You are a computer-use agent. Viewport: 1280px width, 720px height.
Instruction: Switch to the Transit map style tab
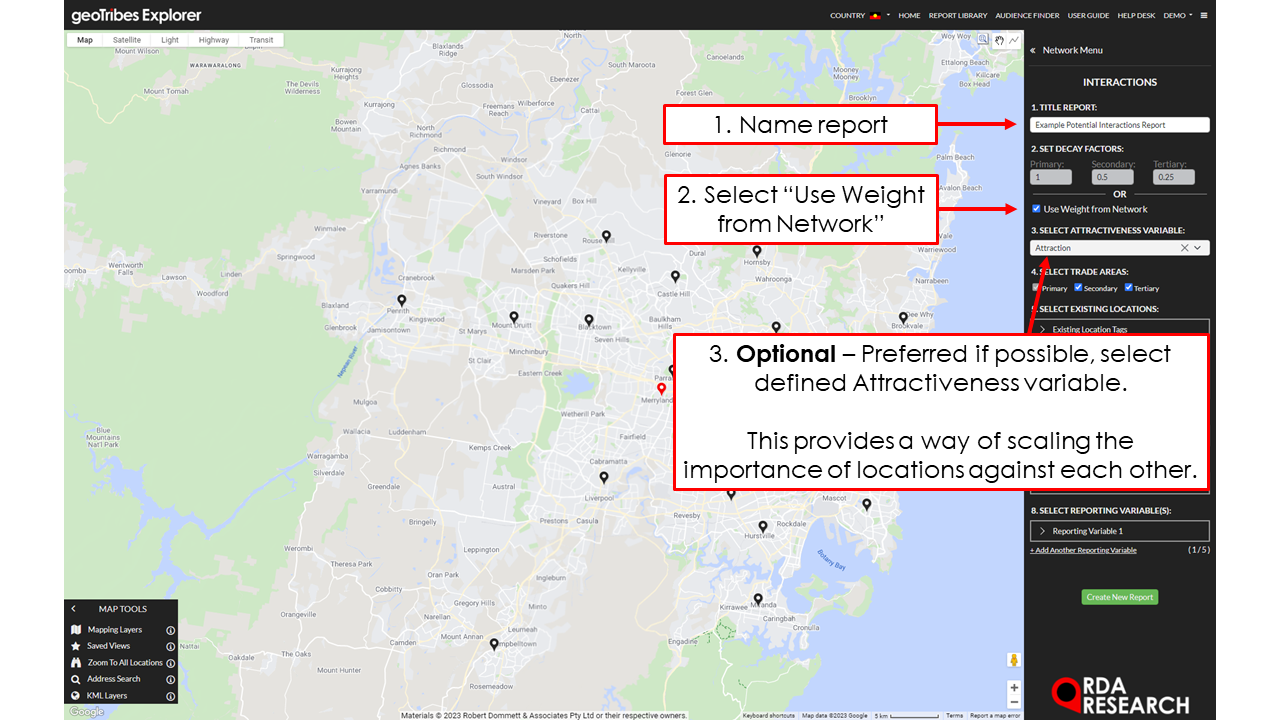pyautogui.click(x=261, y=40)
